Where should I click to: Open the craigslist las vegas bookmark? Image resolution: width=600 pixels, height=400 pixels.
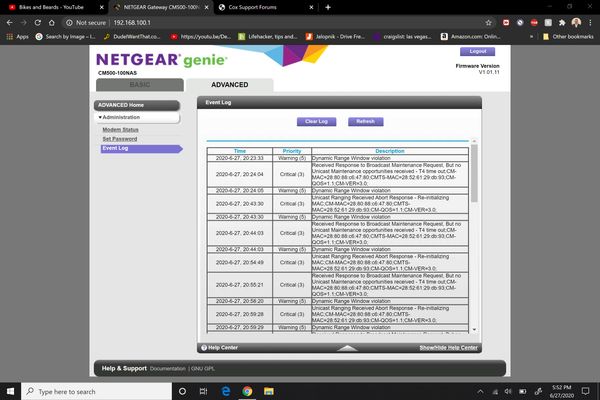tap(402, 37)
